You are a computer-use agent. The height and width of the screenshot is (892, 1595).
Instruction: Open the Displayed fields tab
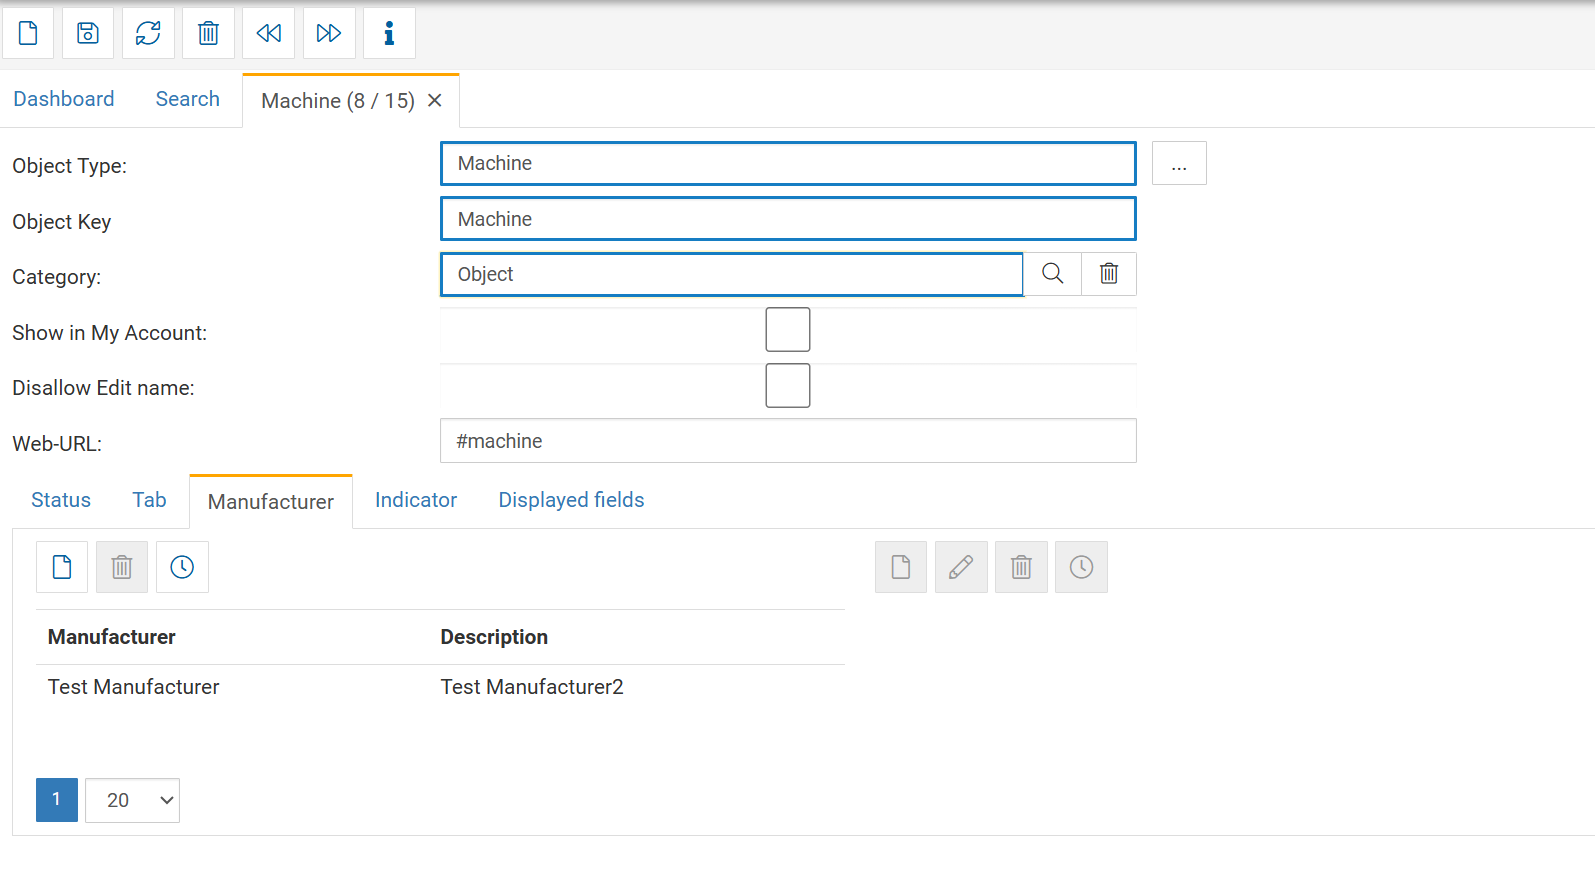[571, 500]
